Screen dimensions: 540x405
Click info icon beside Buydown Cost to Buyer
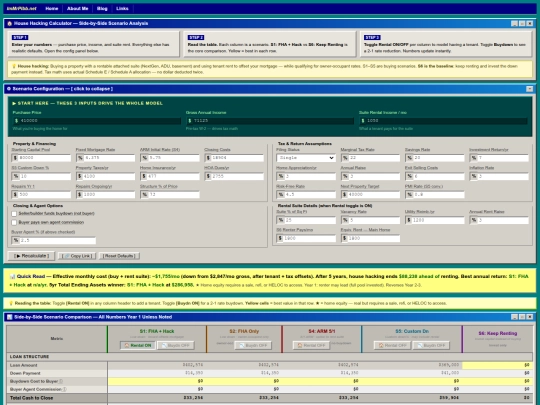pos(61,381)
